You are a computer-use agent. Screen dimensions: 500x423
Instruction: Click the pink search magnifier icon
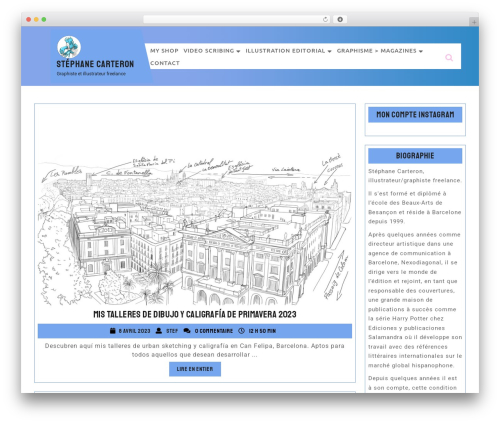click(449, 58)
